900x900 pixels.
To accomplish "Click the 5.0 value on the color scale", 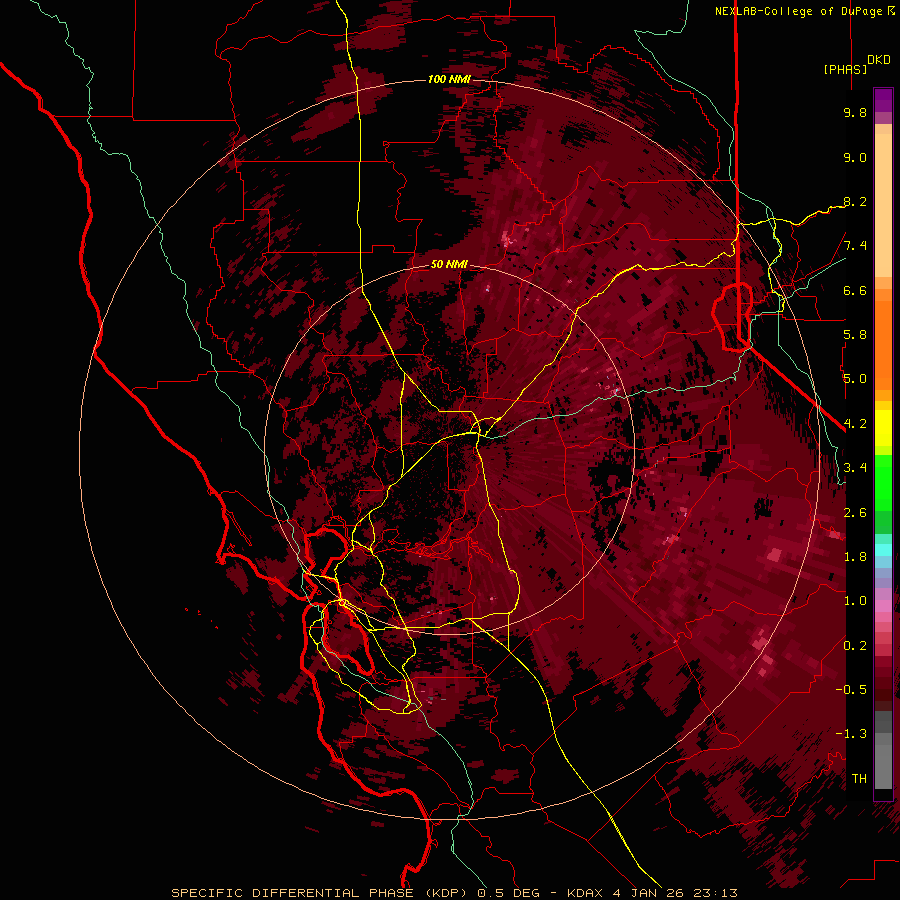I will pos(855,379).
